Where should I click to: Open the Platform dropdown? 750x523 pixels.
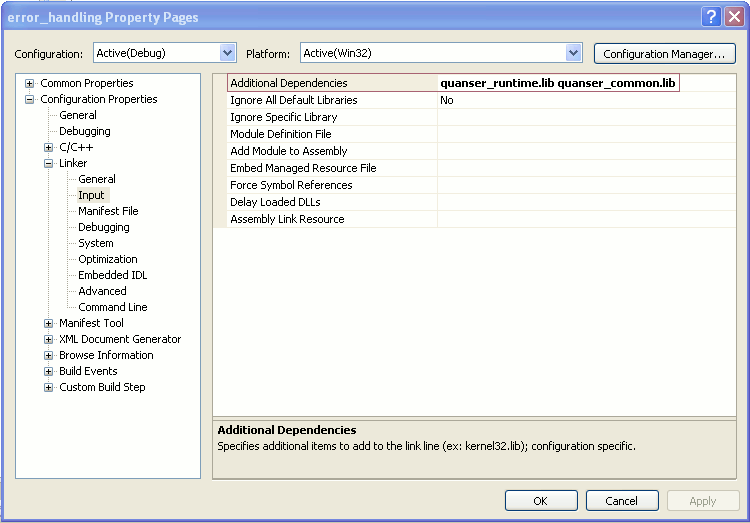[574, 53]
